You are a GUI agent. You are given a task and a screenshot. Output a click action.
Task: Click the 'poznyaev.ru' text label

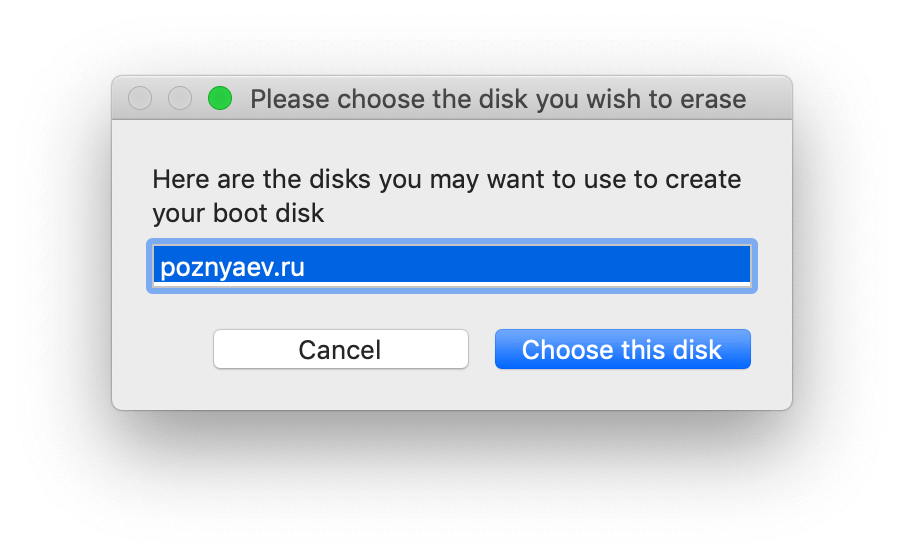231,267
